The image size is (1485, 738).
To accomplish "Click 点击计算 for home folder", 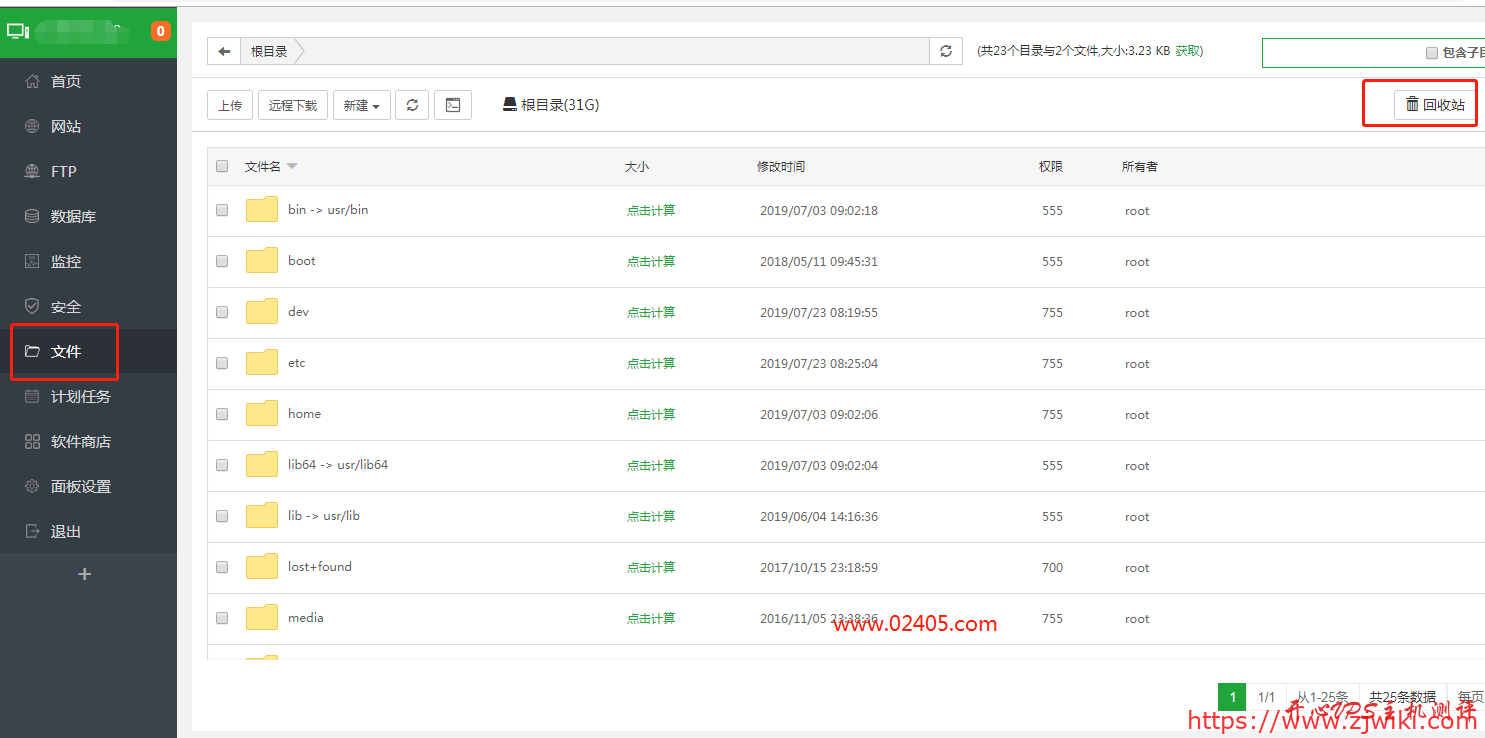I will click(651, 414).
